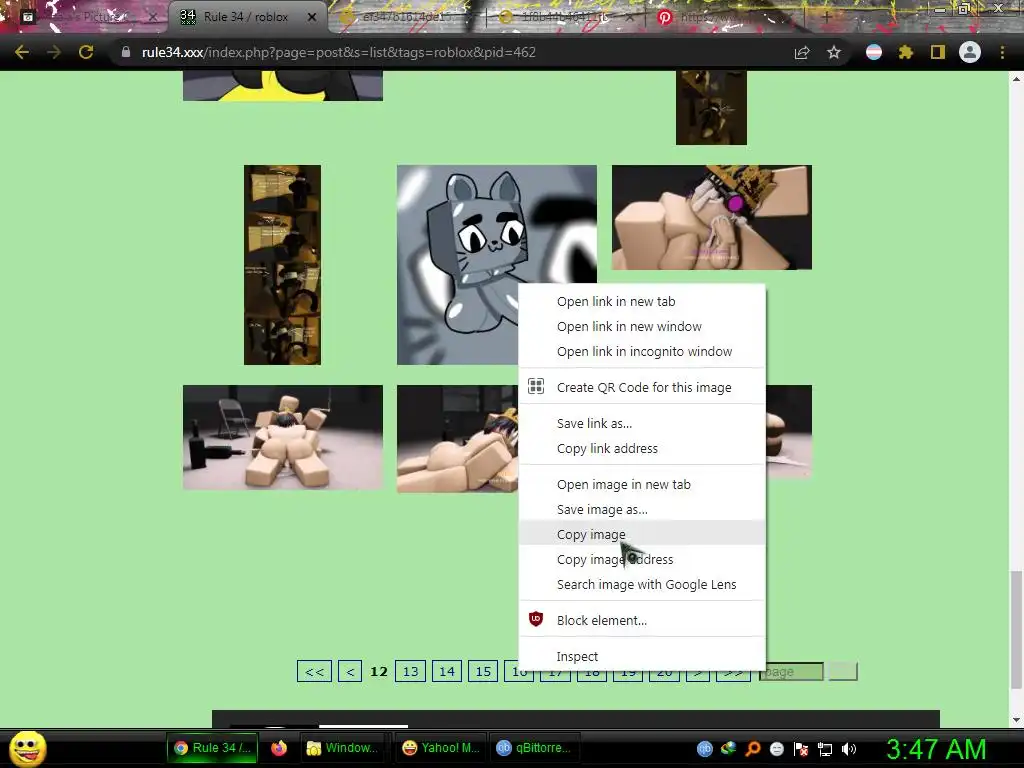Image resolution: width=1024 pixels, height=768 pixels.
Task: Click the qBittorrent tray icon
Action: 704,749
